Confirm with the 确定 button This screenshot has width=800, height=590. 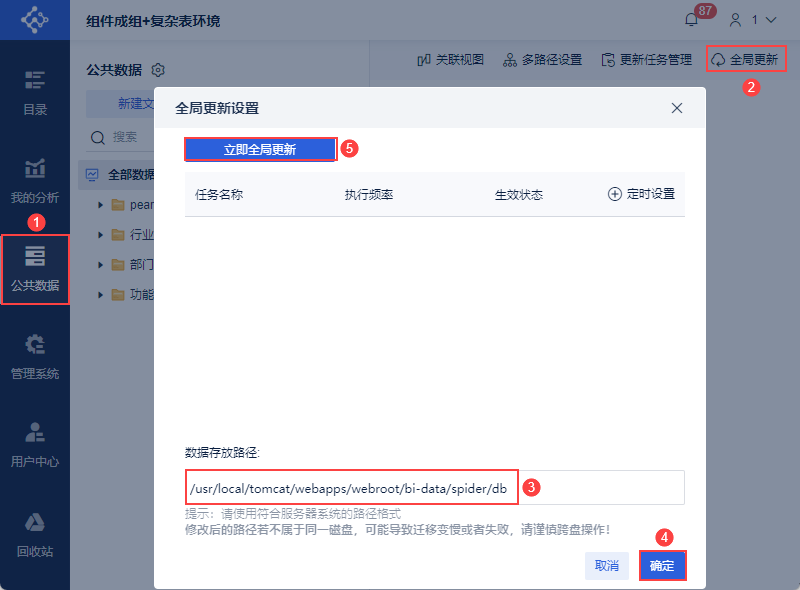662,566
